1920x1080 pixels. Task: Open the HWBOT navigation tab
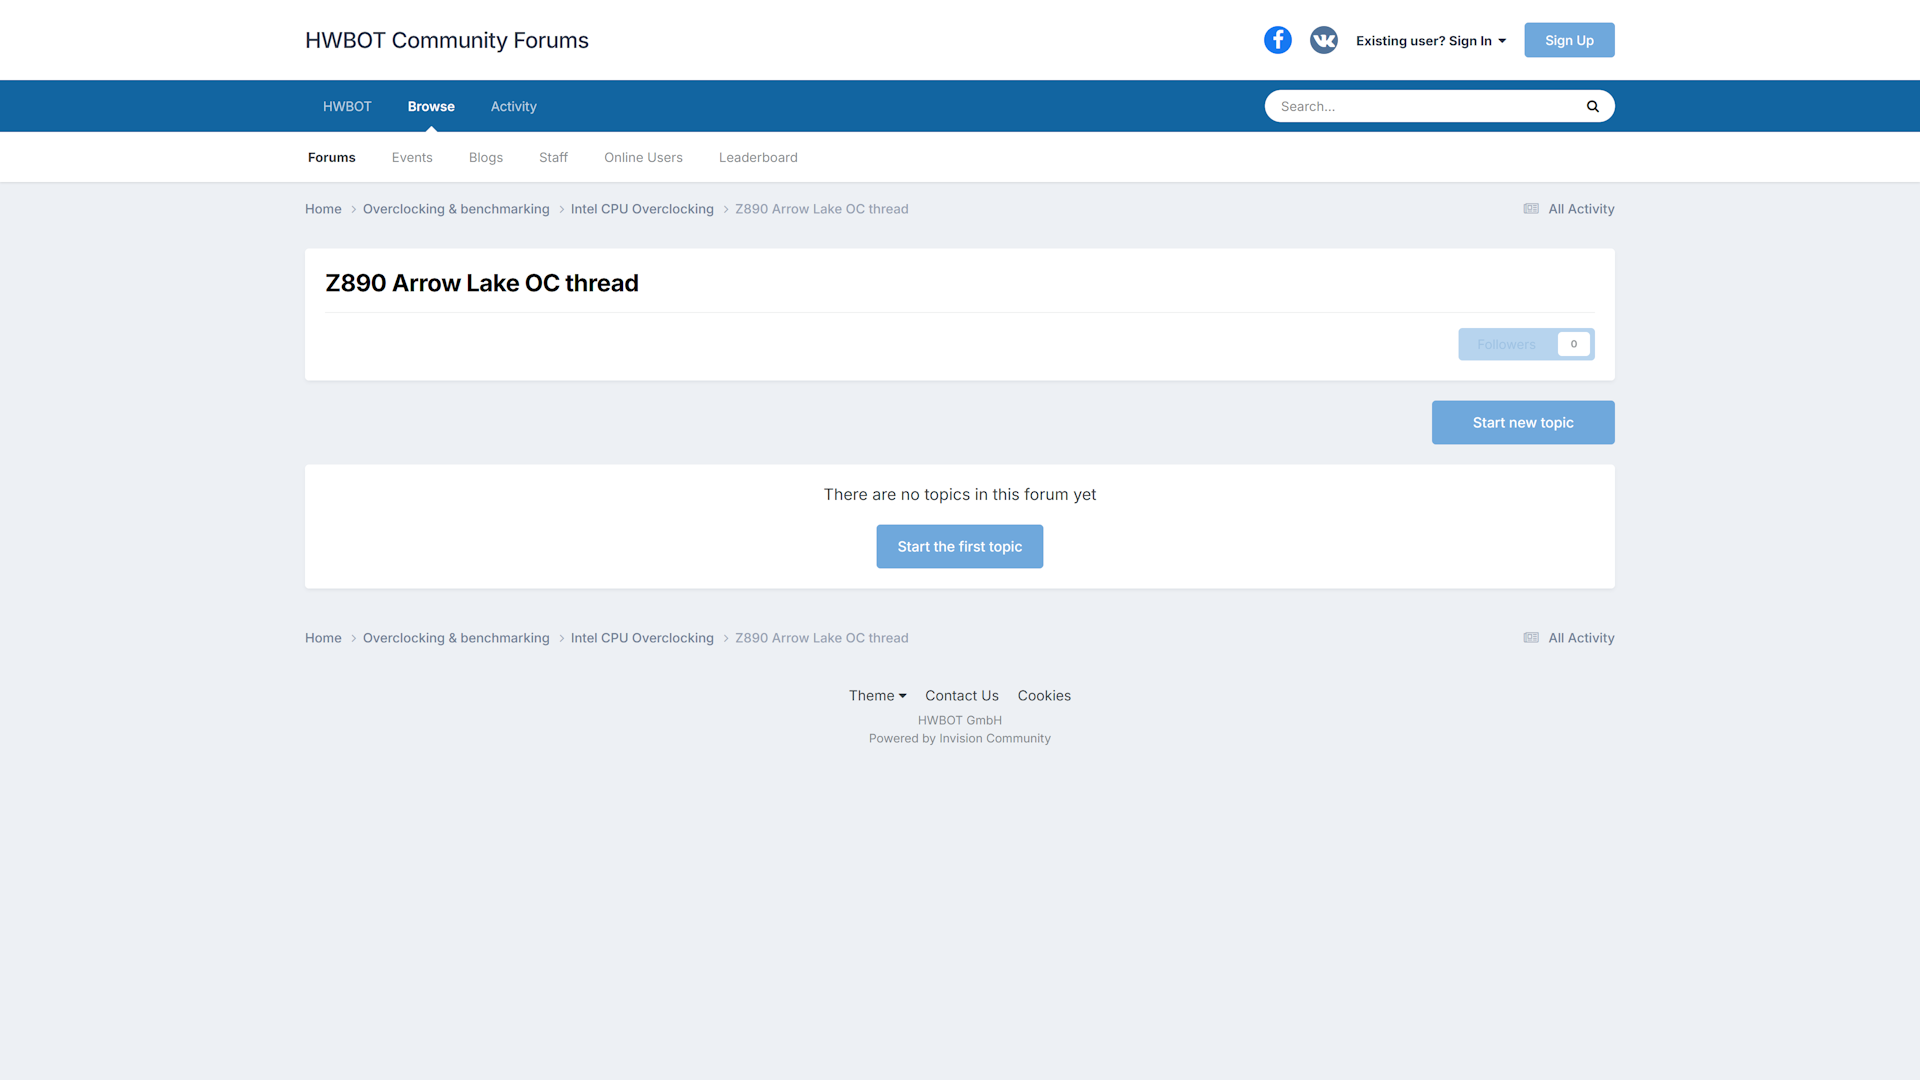click(347, 106)
